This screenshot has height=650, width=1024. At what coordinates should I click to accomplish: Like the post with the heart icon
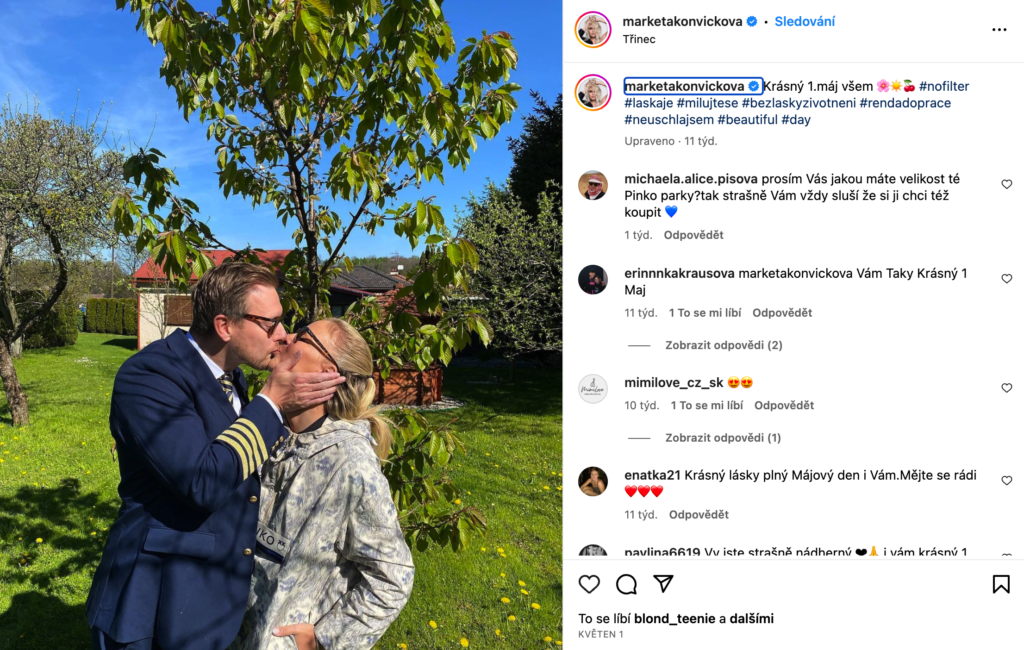589,584
